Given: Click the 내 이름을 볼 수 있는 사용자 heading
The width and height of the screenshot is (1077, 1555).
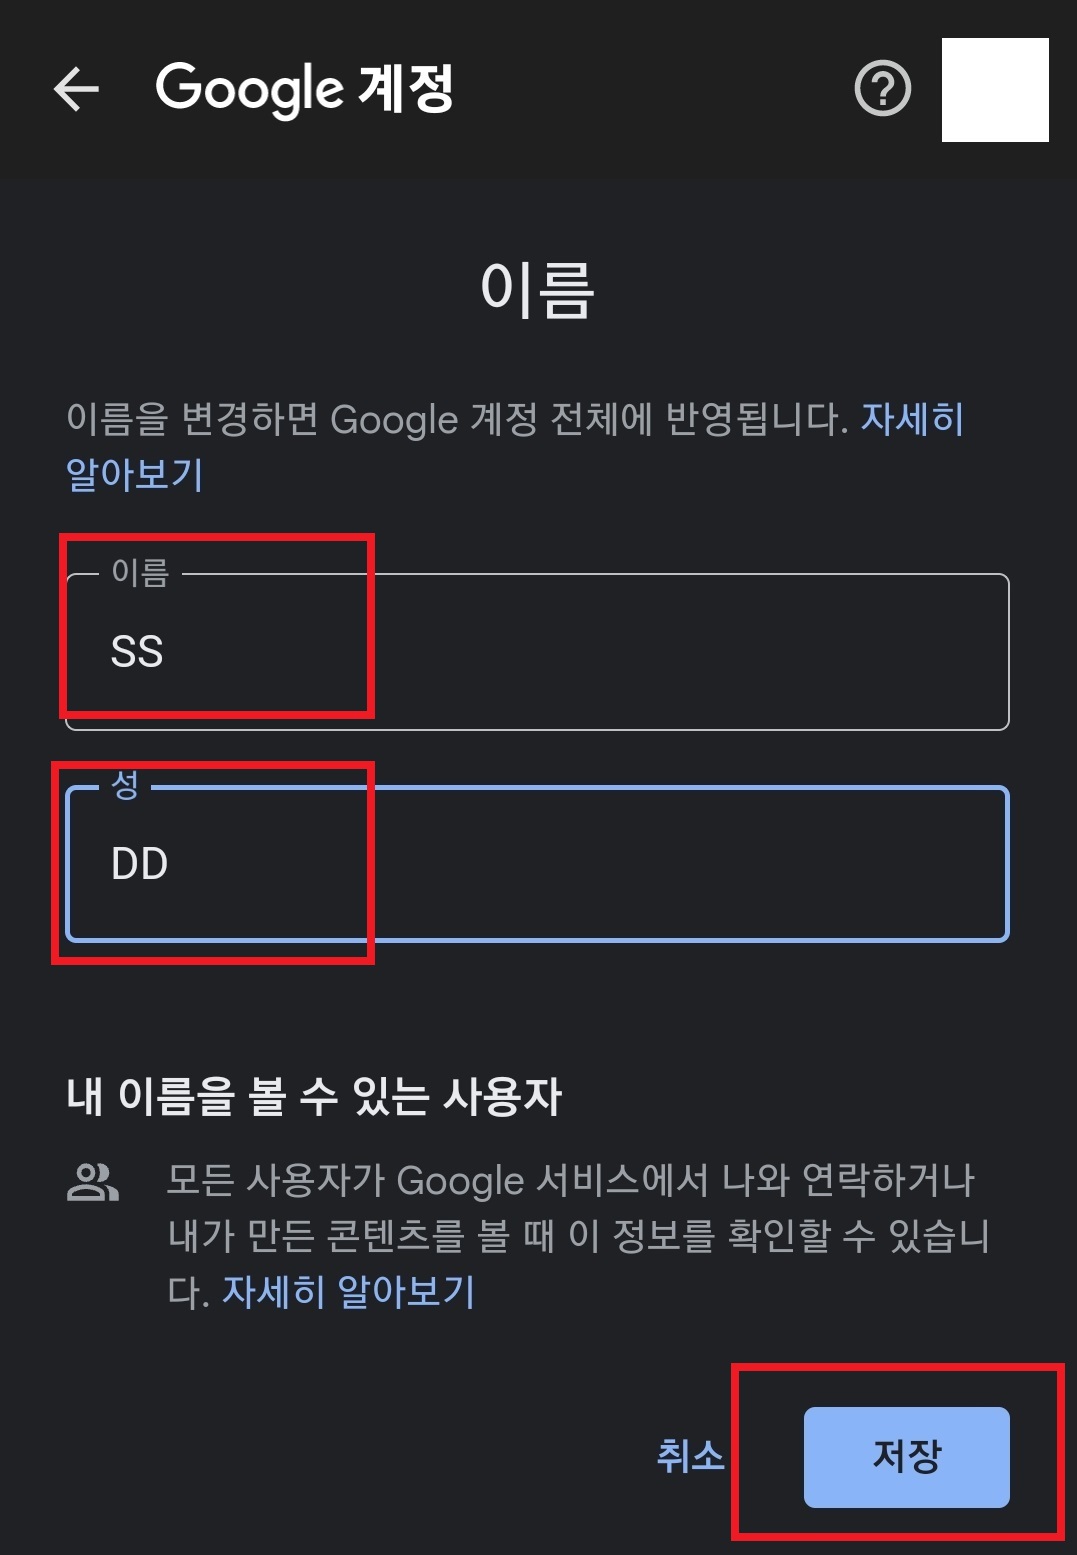Looking at the screenshot, I should click(314, 1095).
